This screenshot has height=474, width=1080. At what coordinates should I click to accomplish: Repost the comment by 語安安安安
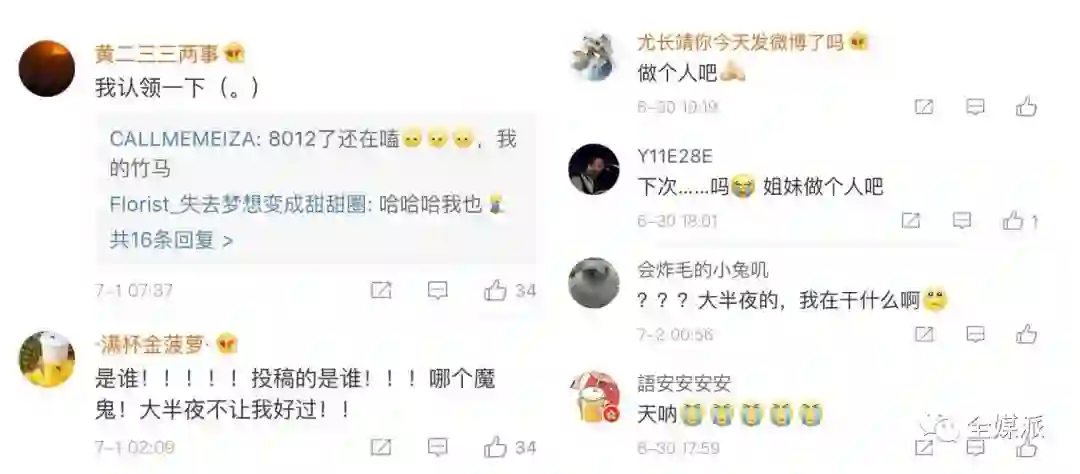click(x=924, y=448)
